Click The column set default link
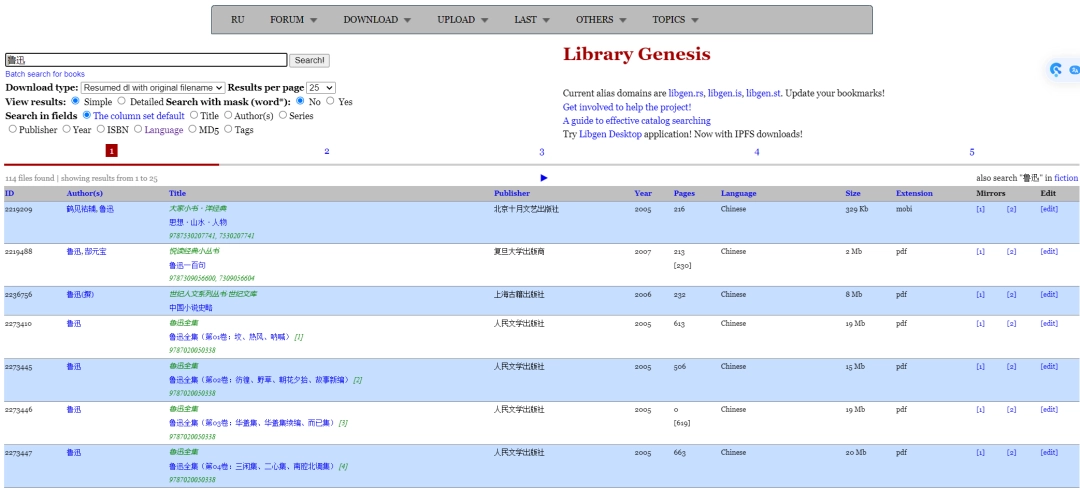The image size is (1080, 490). pos(139,116)
